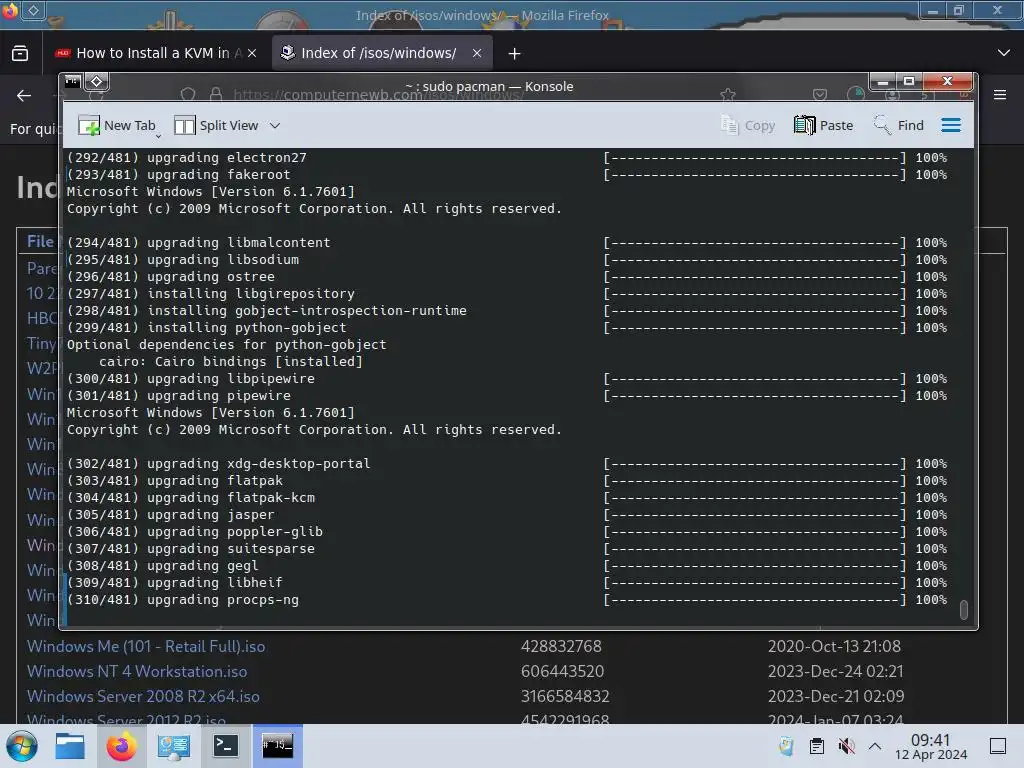Open the system settings taskbar icon
The width and height of the screenshot is (1024, 768).
point(173,746)
